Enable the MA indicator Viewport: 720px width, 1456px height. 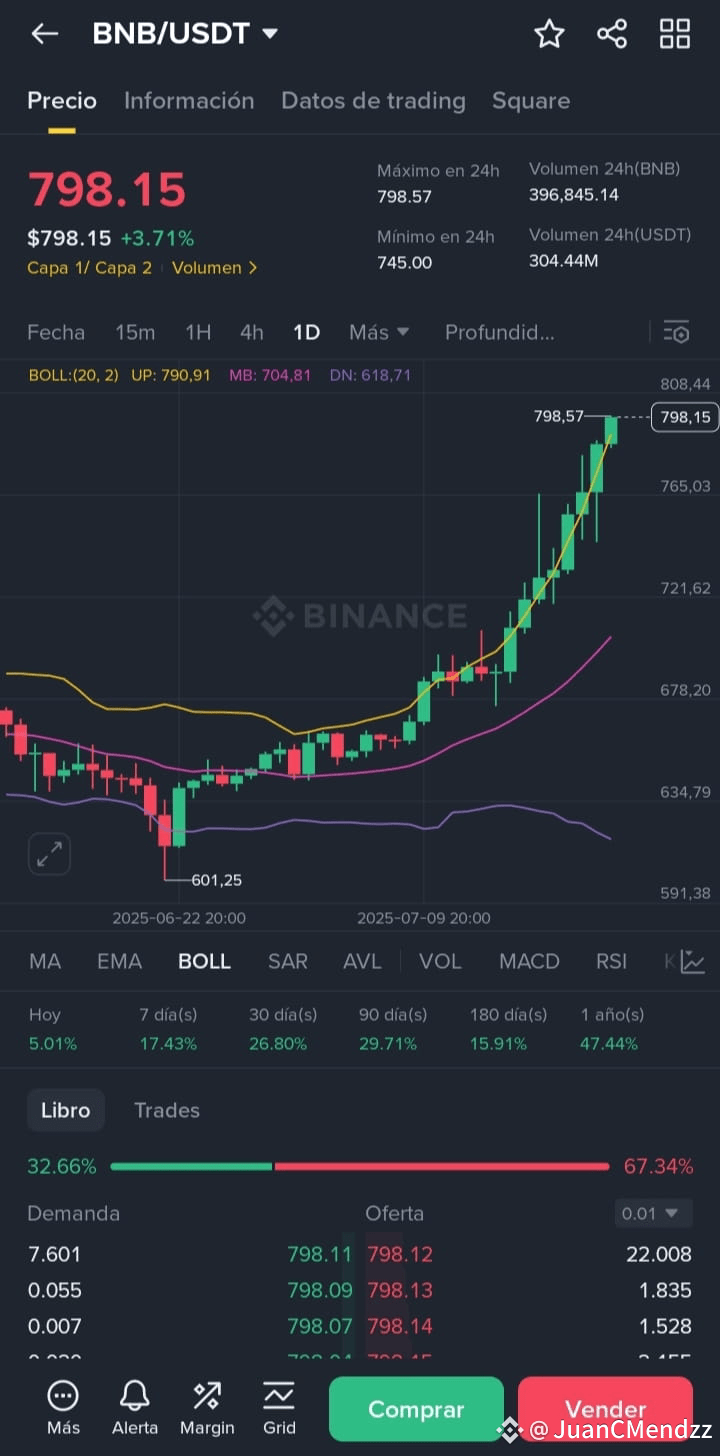click(x=45, y=961)
